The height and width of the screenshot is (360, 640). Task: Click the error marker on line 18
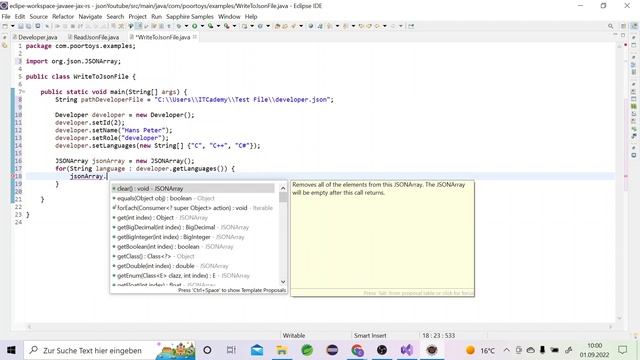[x=13, y=176]
